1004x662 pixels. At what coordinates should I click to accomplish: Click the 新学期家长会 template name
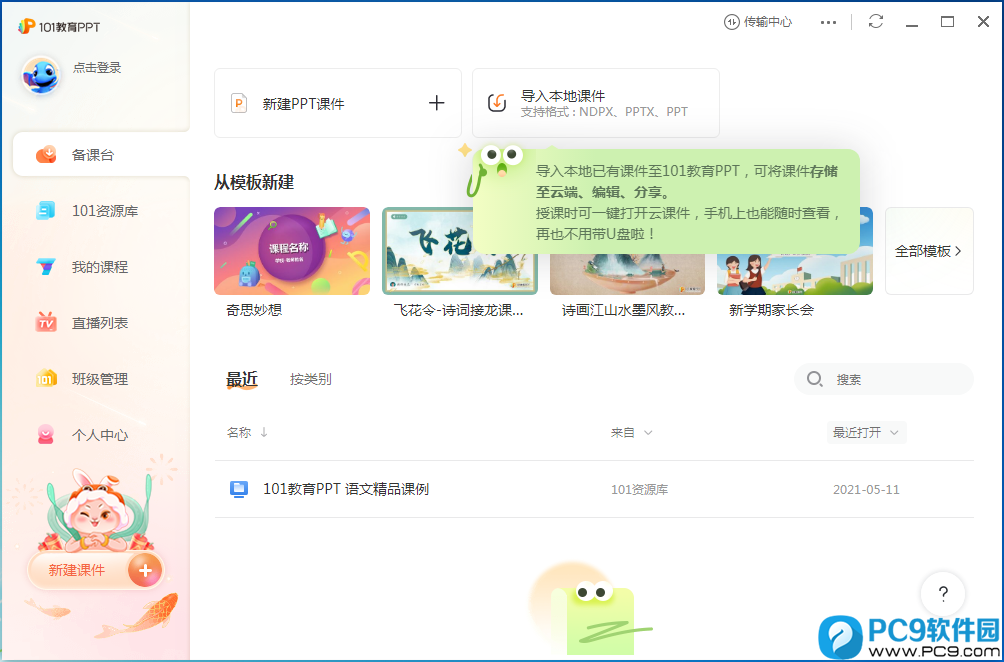coord(772,310)
